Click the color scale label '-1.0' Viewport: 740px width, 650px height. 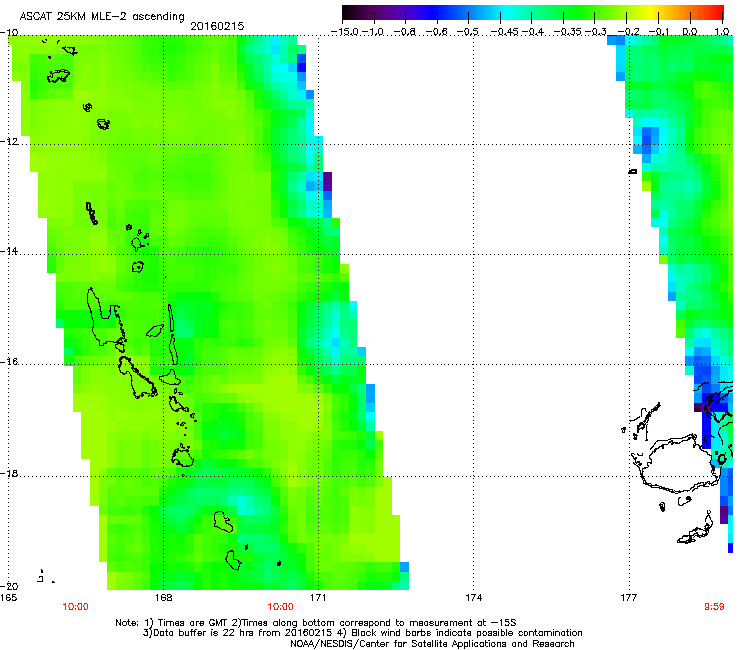click(x=374, y=32)
